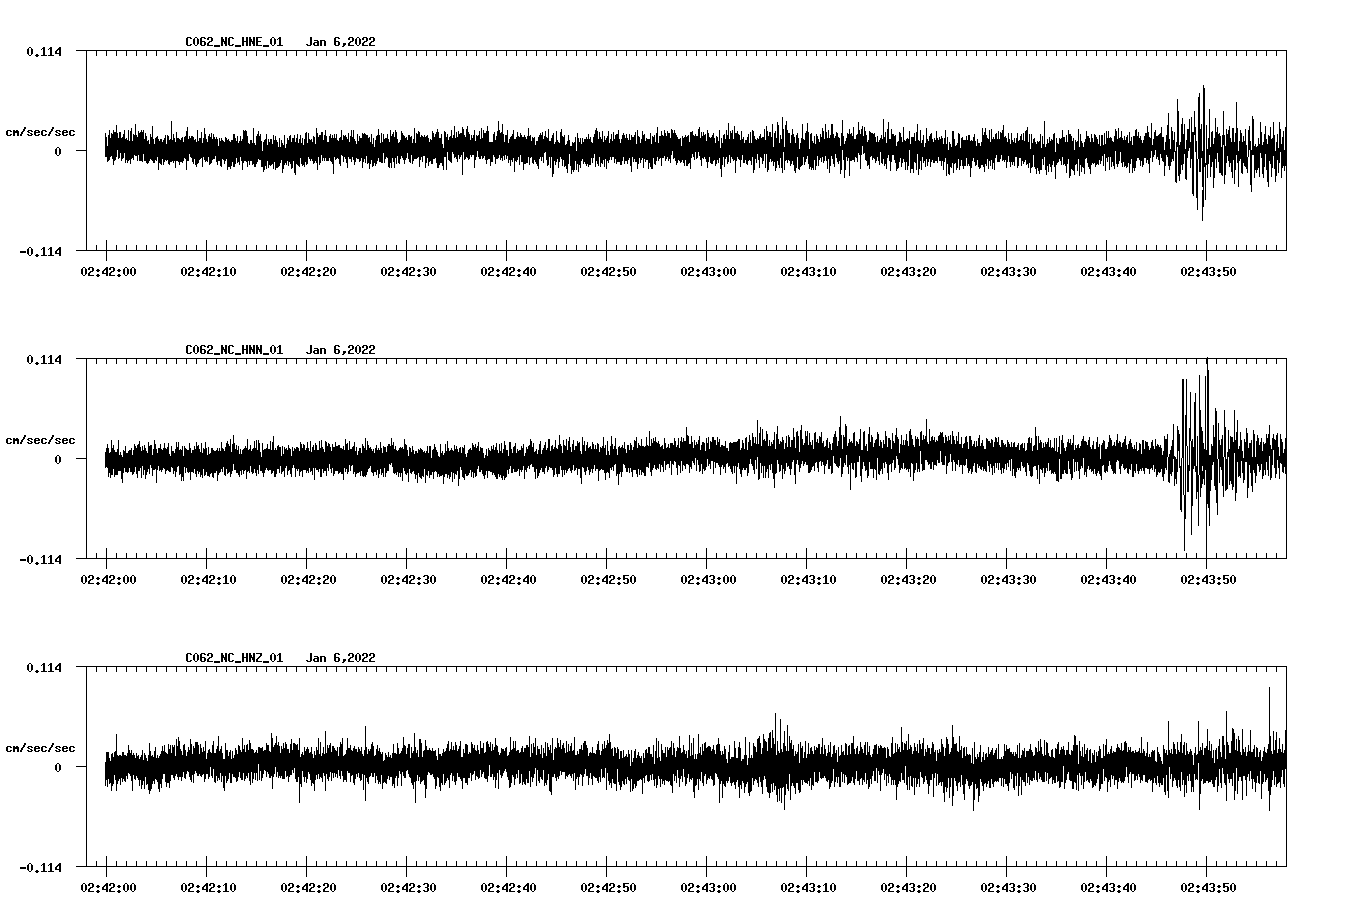1358x924 pixels.
Task: Click the cm/sec/sec unit label of HNZ plot
Action: (x=40, y=748)
